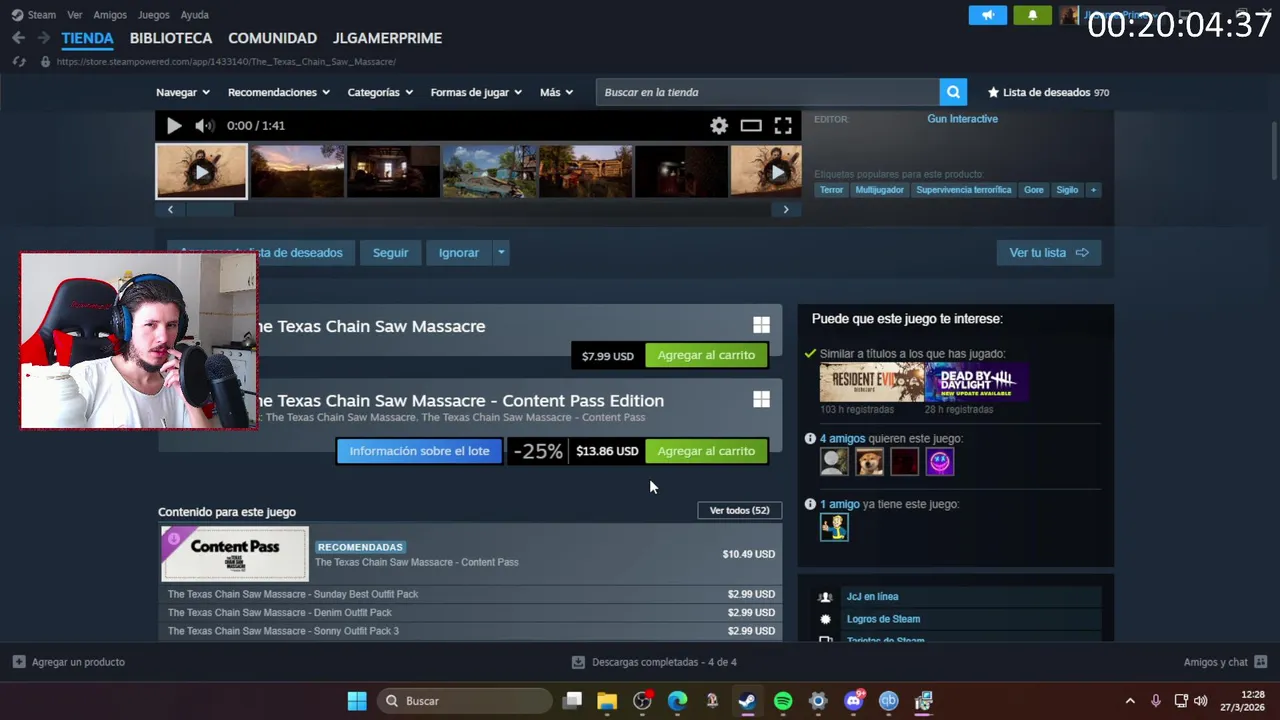The image size is (1280, 720).
Task: Mute the trailer volume speaker icon
Action: tap(204, 126)
